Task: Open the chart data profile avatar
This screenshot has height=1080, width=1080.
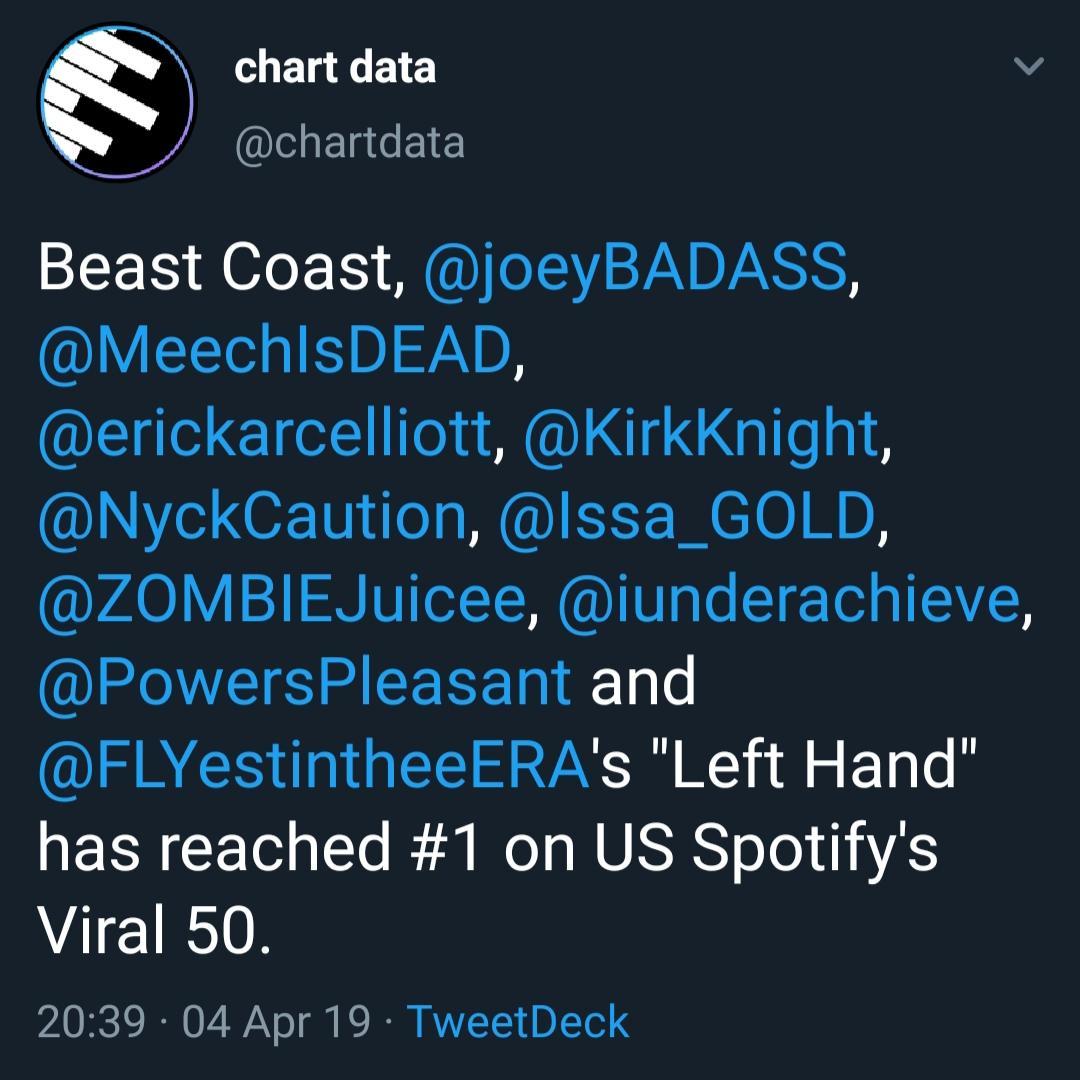Action: coord(116,103)
